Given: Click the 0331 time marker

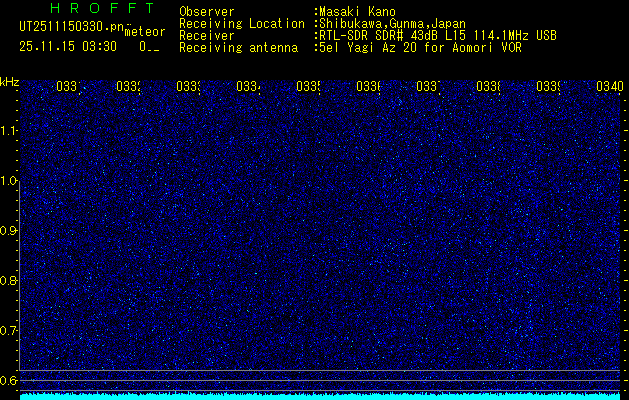Looking at the screenshot, I should (x=69, y=86).
